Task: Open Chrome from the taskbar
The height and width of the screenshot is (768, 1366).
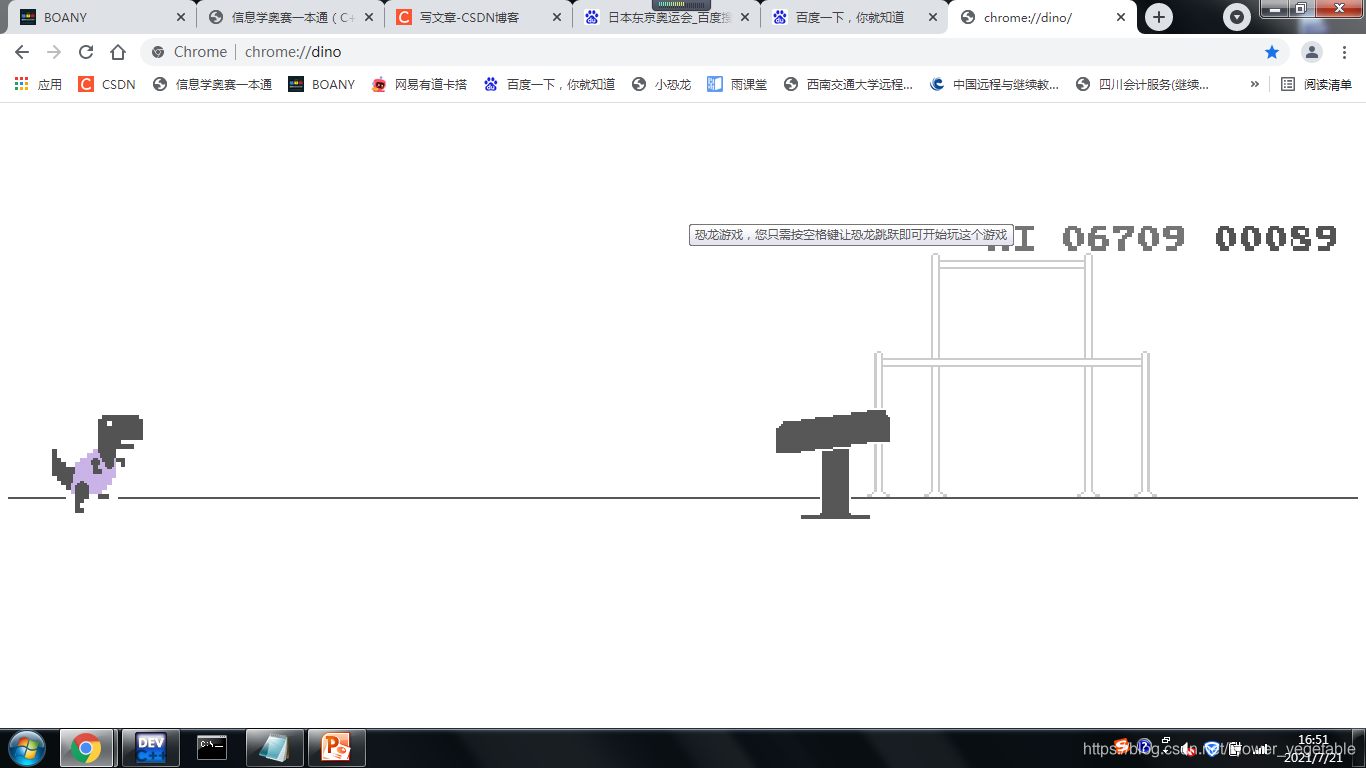Action: point(86,748)
